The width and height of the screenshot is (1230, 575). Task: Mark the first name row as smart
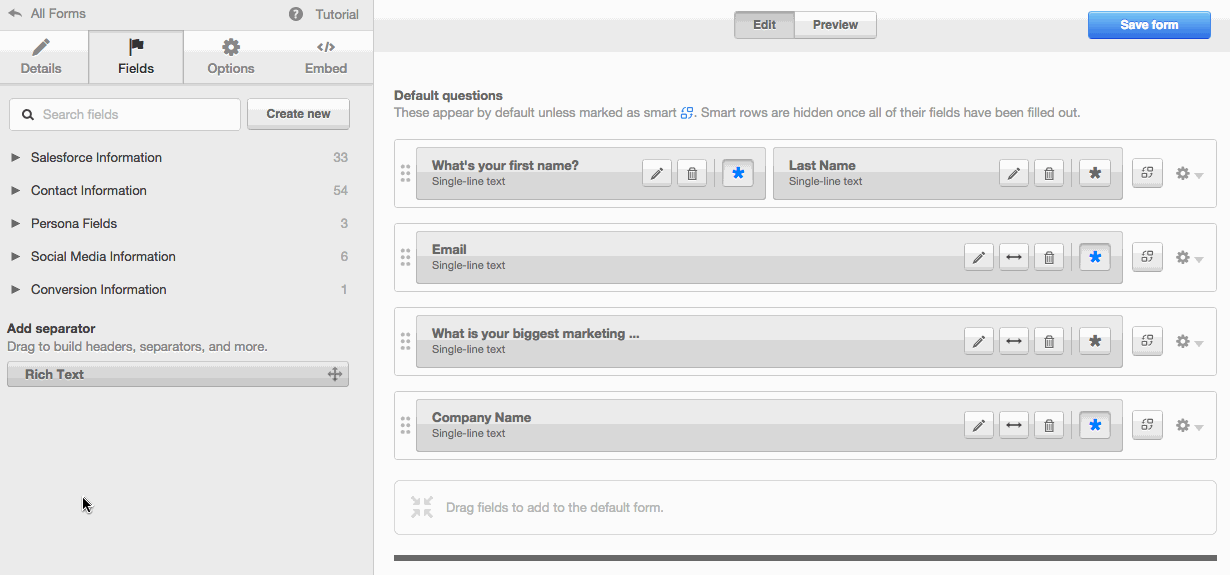click(1147, 173)
